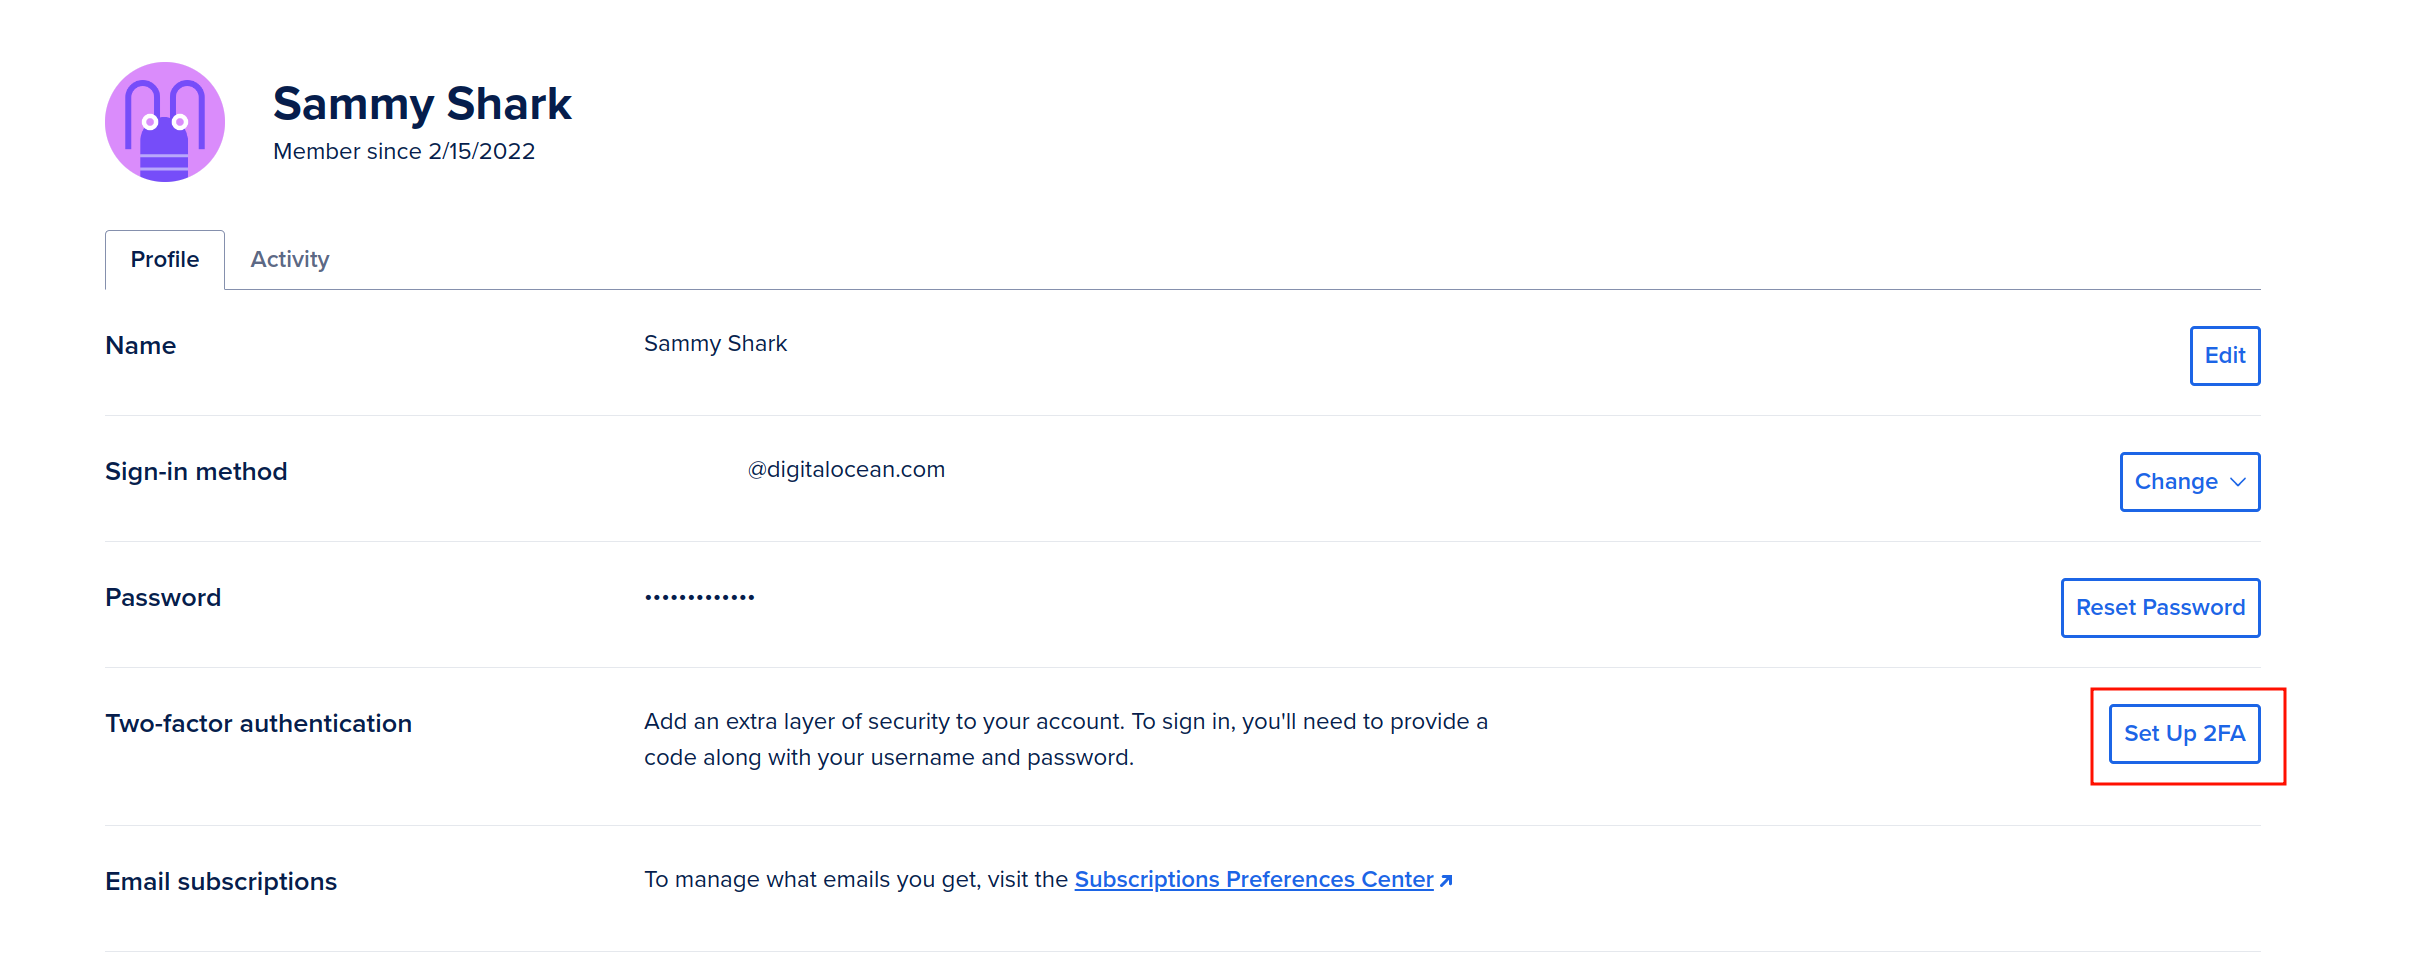Screen dimensions: 2419x972
Task: Click the external link arrow icon
Action: pos(1446,881)
